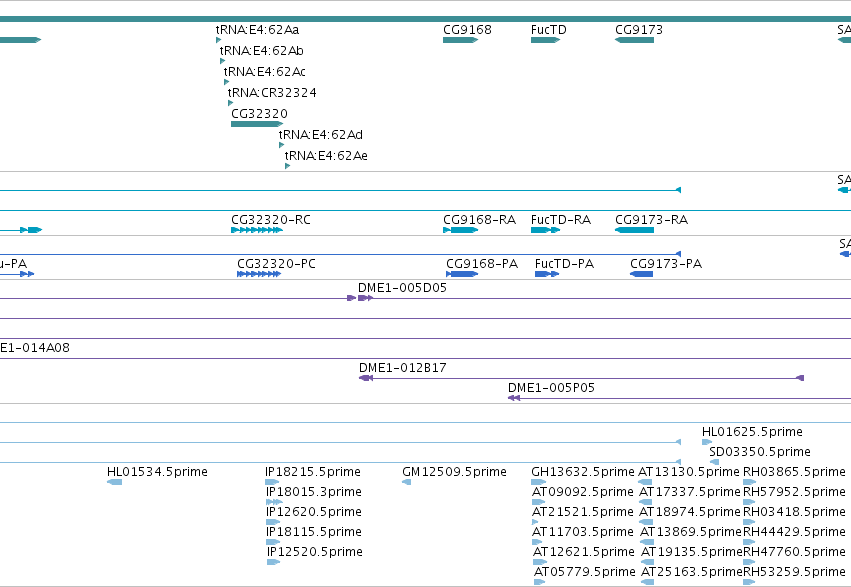Click the CG32320 gene name
Image resolution: width=851 pixels, height=587 pixels.
coord(259,114)
